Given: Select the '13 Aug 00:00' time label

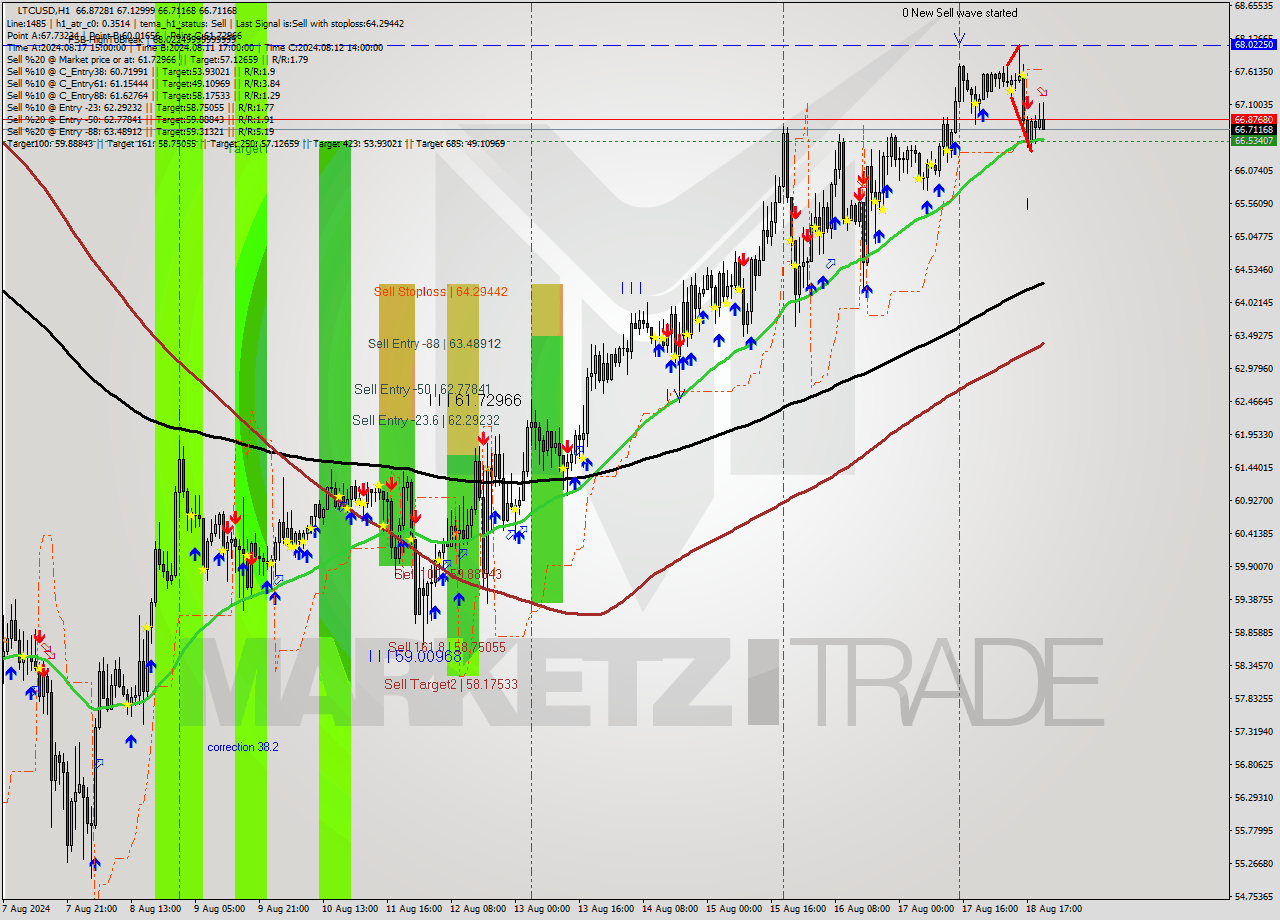Looking at the screenshot, I should click(x=543, y=909).
